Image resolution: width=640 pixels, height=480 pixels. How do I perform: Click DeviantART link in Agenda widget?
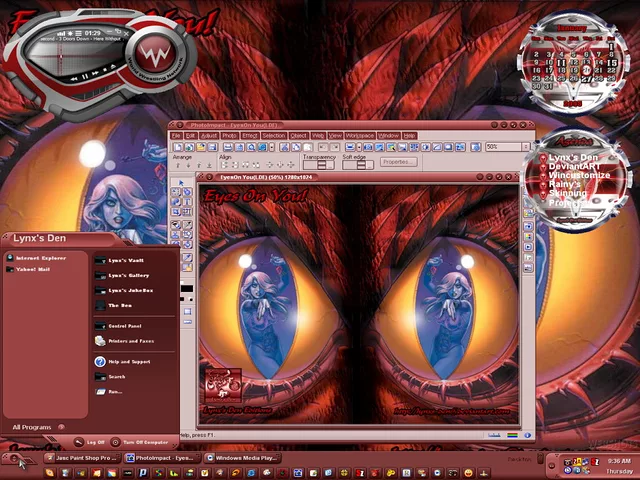574,167
